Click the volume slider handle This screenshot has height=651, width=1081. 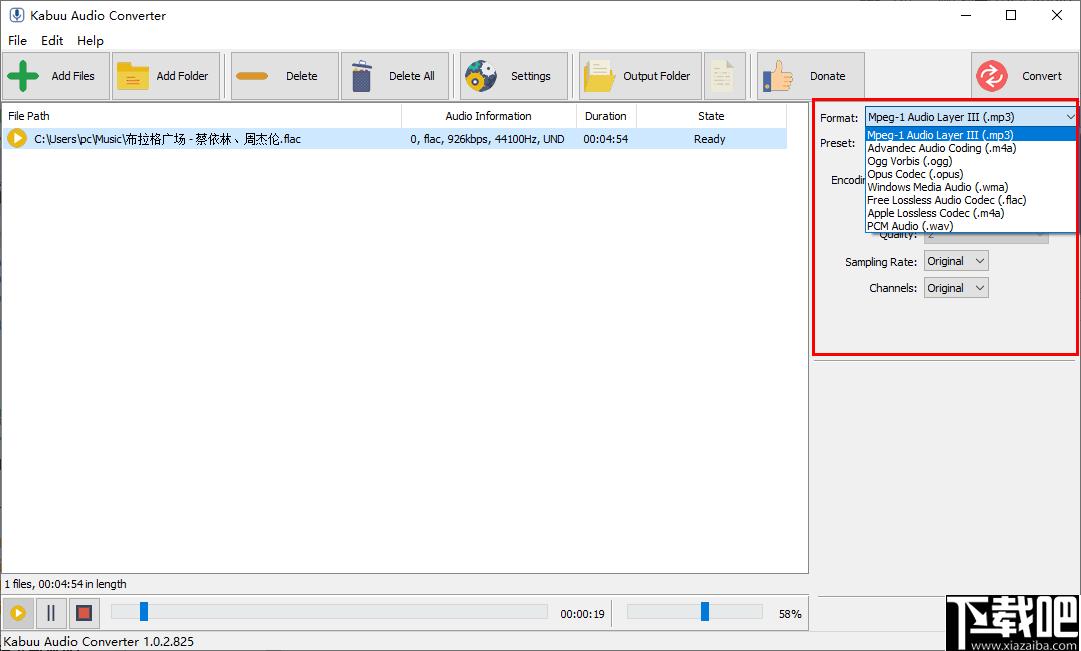pyautogui.click(x=705, y=611)
